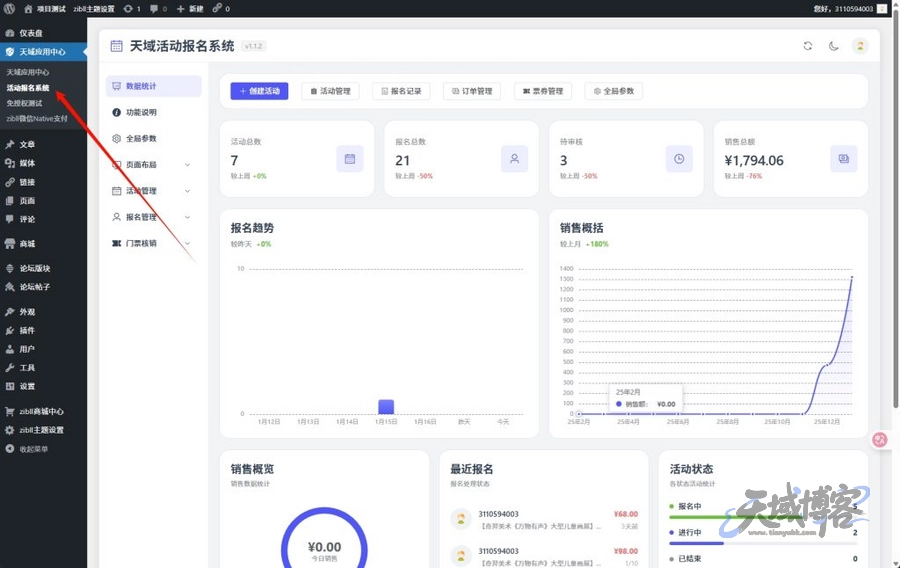This screenshot has height=568, width=900.
Task: Open the comments bubble icon in admin bar
Action: click(x=158, y=9)
